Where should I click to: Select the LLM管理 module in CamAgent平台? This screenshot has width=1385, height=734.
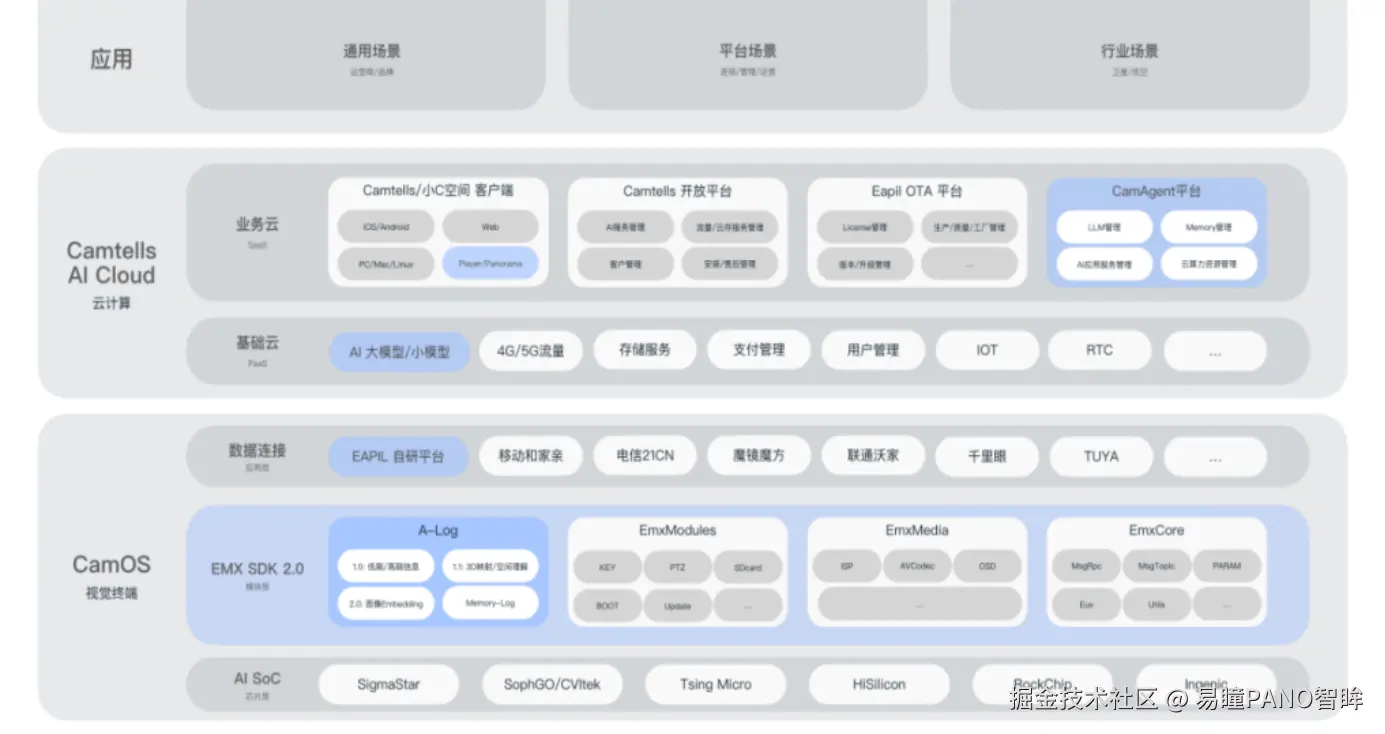coord(1103,226)
